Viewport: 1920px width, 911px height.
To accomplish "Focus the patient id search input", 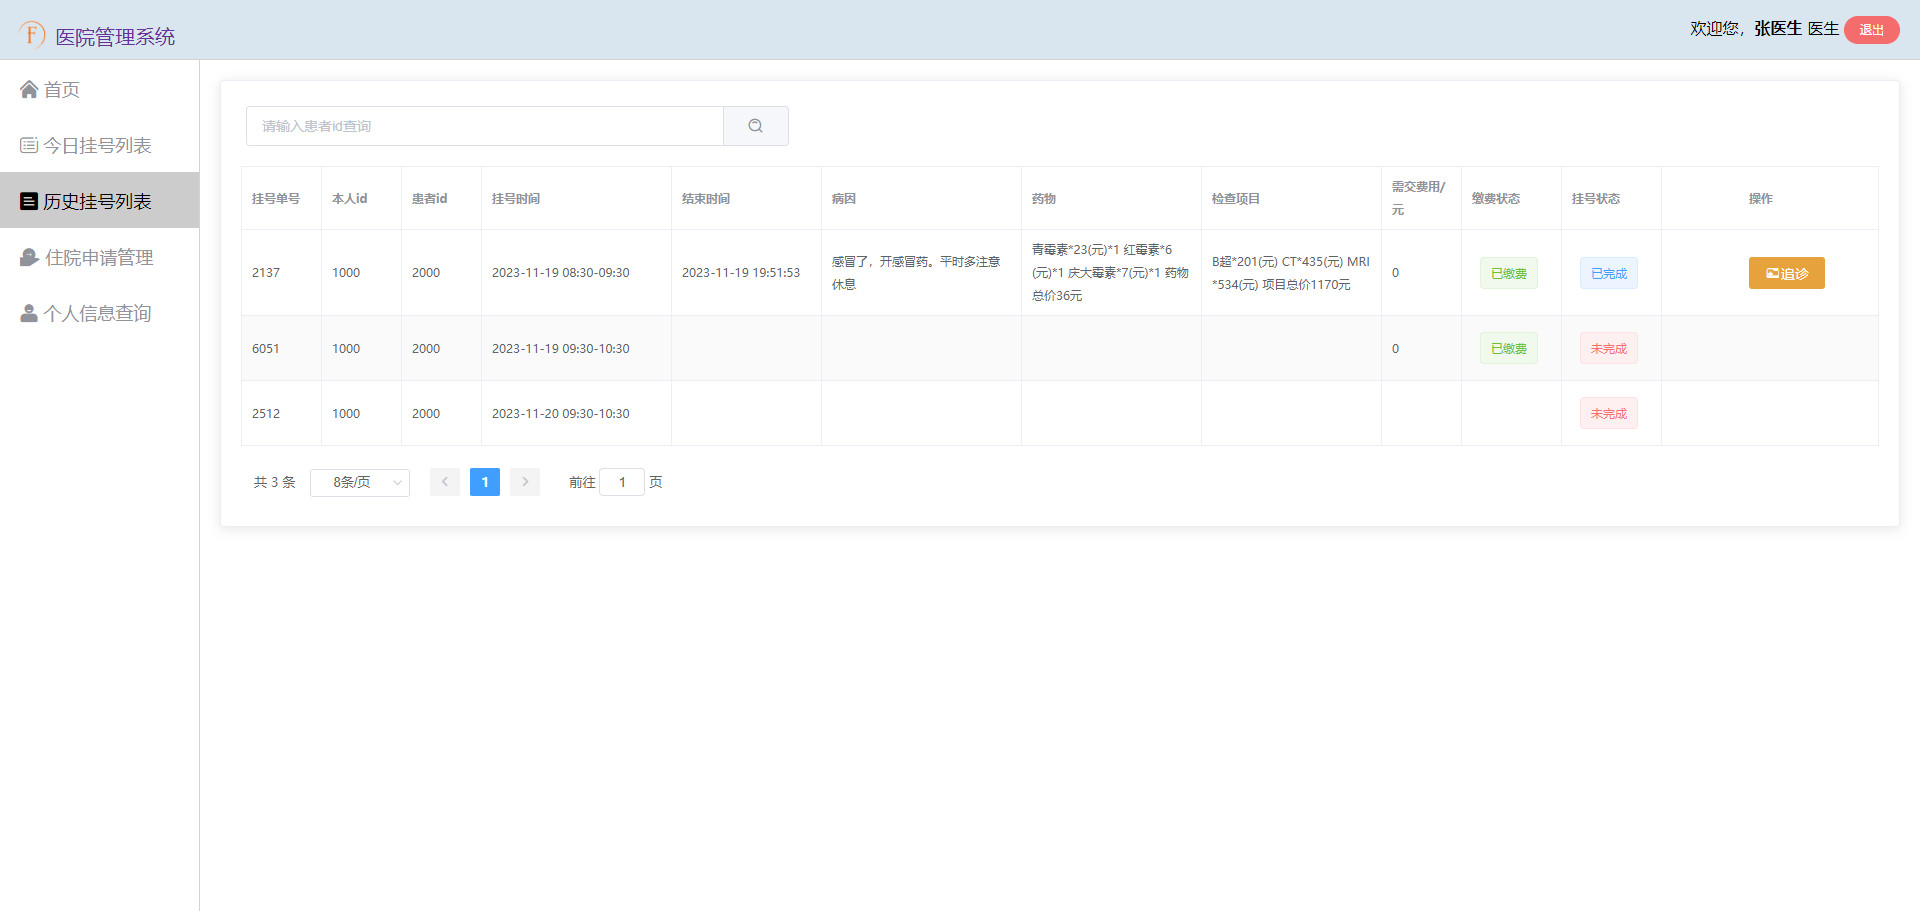I will [x=485, y=126].
